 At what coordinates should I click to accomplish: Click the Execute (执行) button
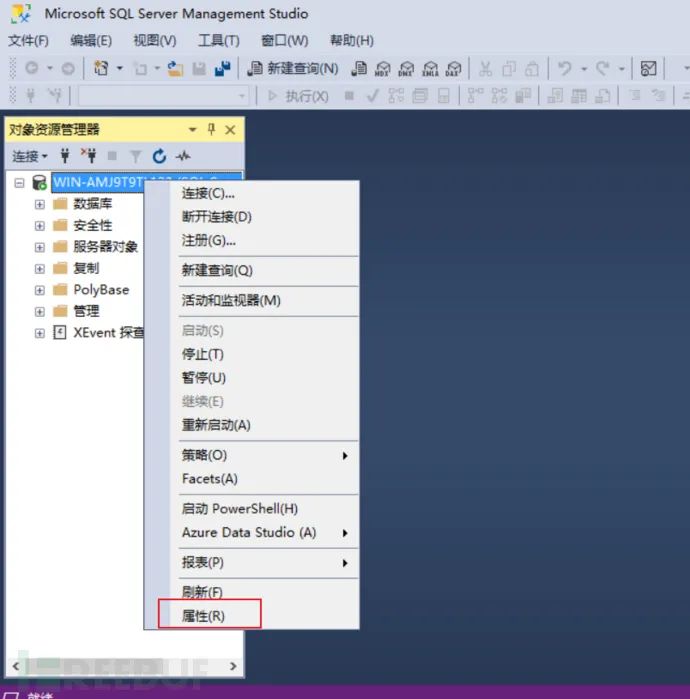(298, 96)
